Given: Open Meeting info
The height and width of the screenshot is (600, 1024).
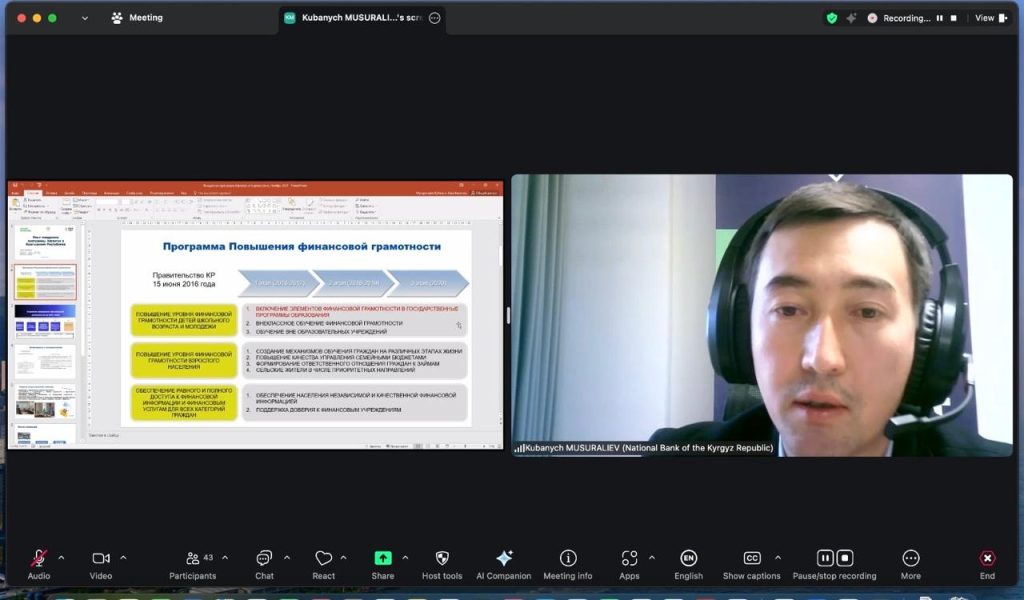Looking at the screenshot, I should pos(568,559).
